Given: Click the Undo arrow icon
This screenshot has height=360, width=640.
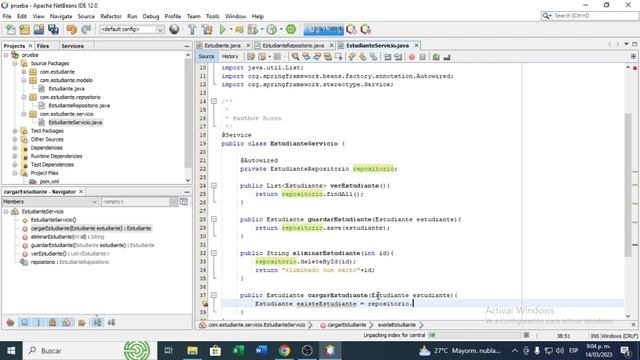Looking at the screenshot, I should click(72, 29).
